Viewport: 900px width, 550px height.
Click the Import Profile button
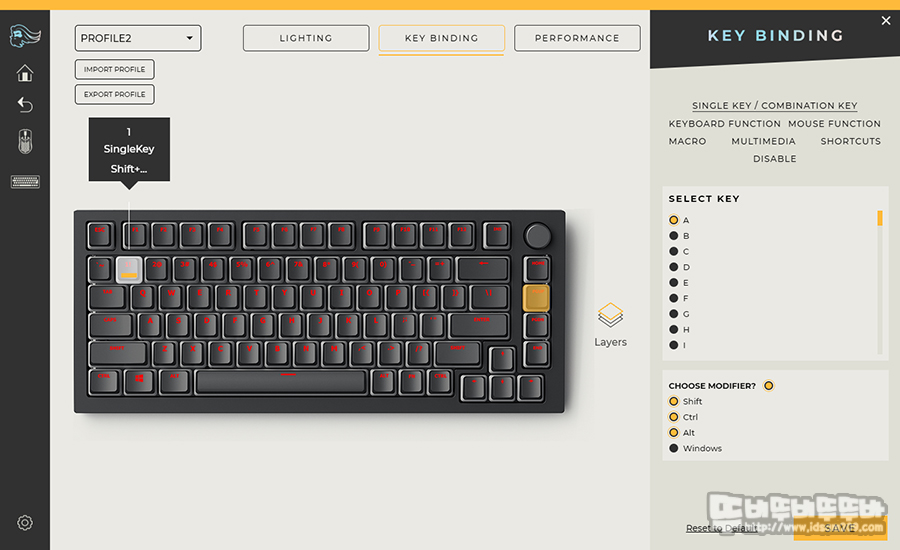click(115, 69)
